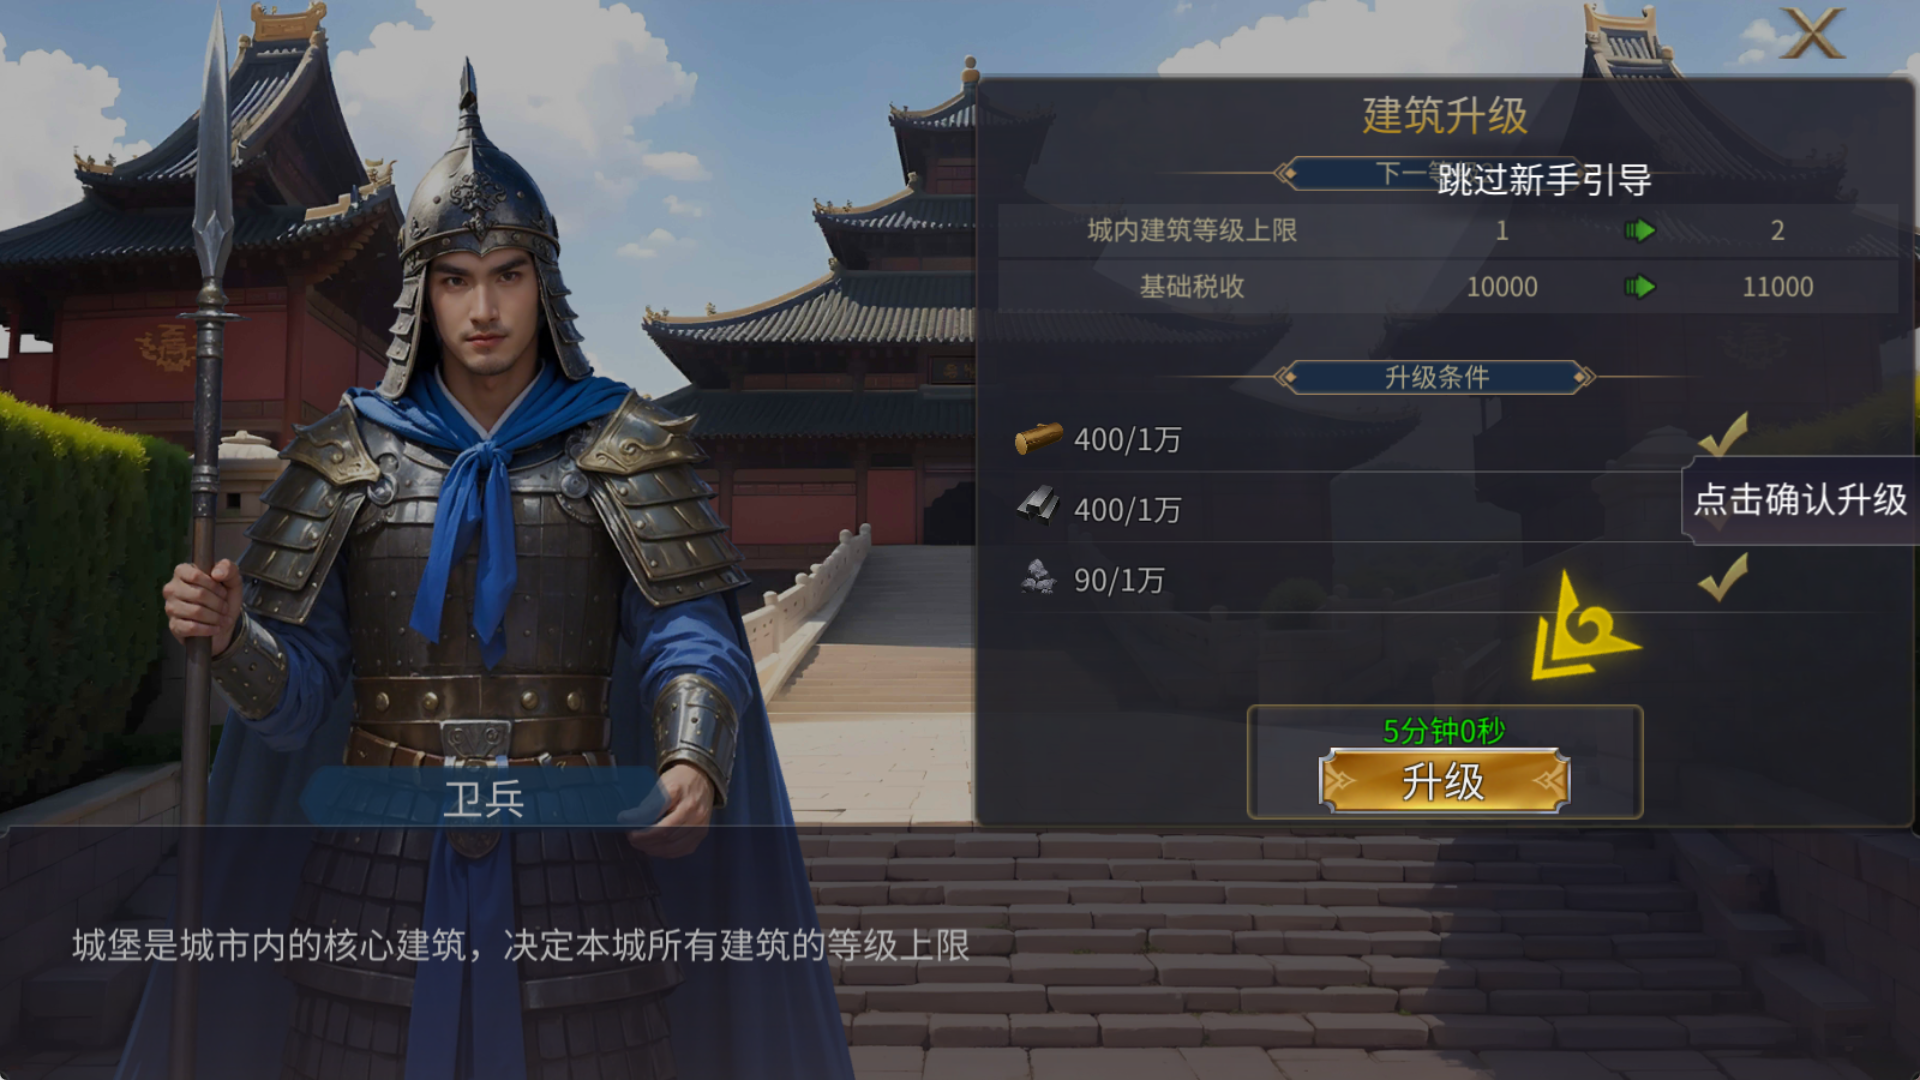Click the 5分钟0秒 upgrade timer
The image size is (1920, 1080).
[x=1444, y=731]
